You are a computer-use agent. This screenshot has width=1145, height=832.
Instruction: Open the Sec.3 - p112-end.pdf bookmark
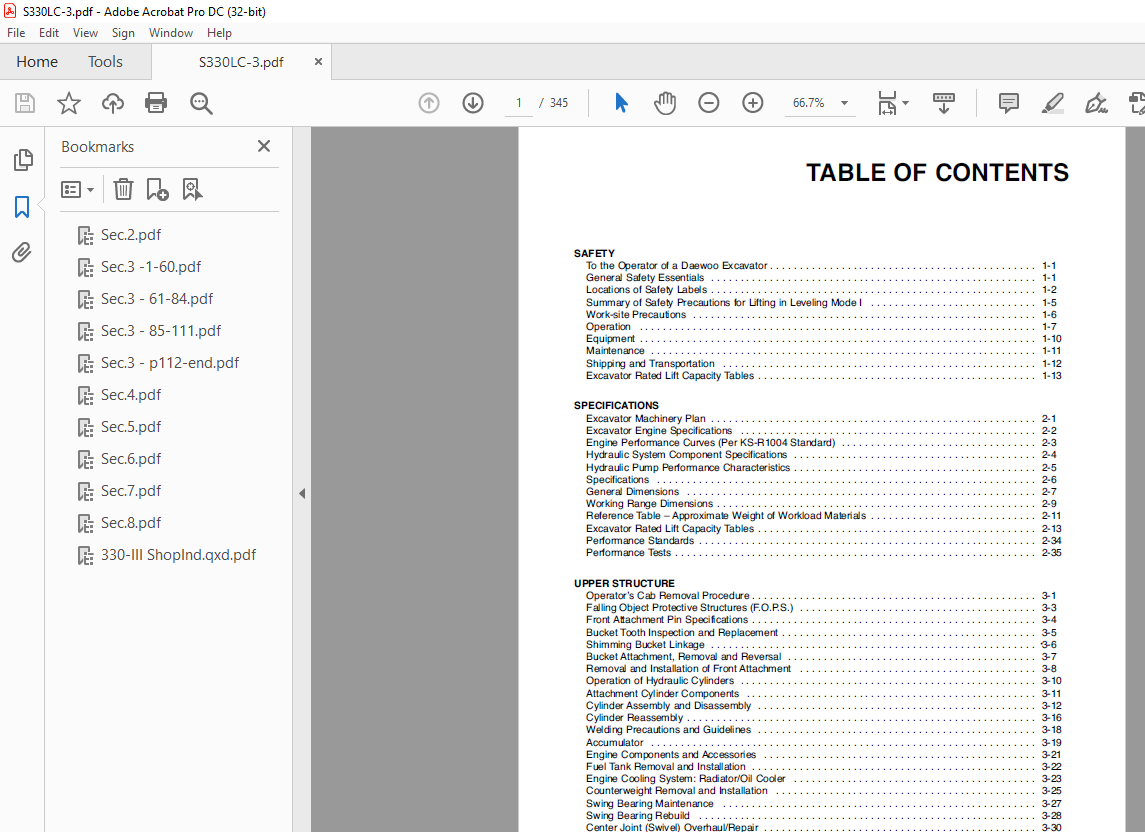coord(169,363)
